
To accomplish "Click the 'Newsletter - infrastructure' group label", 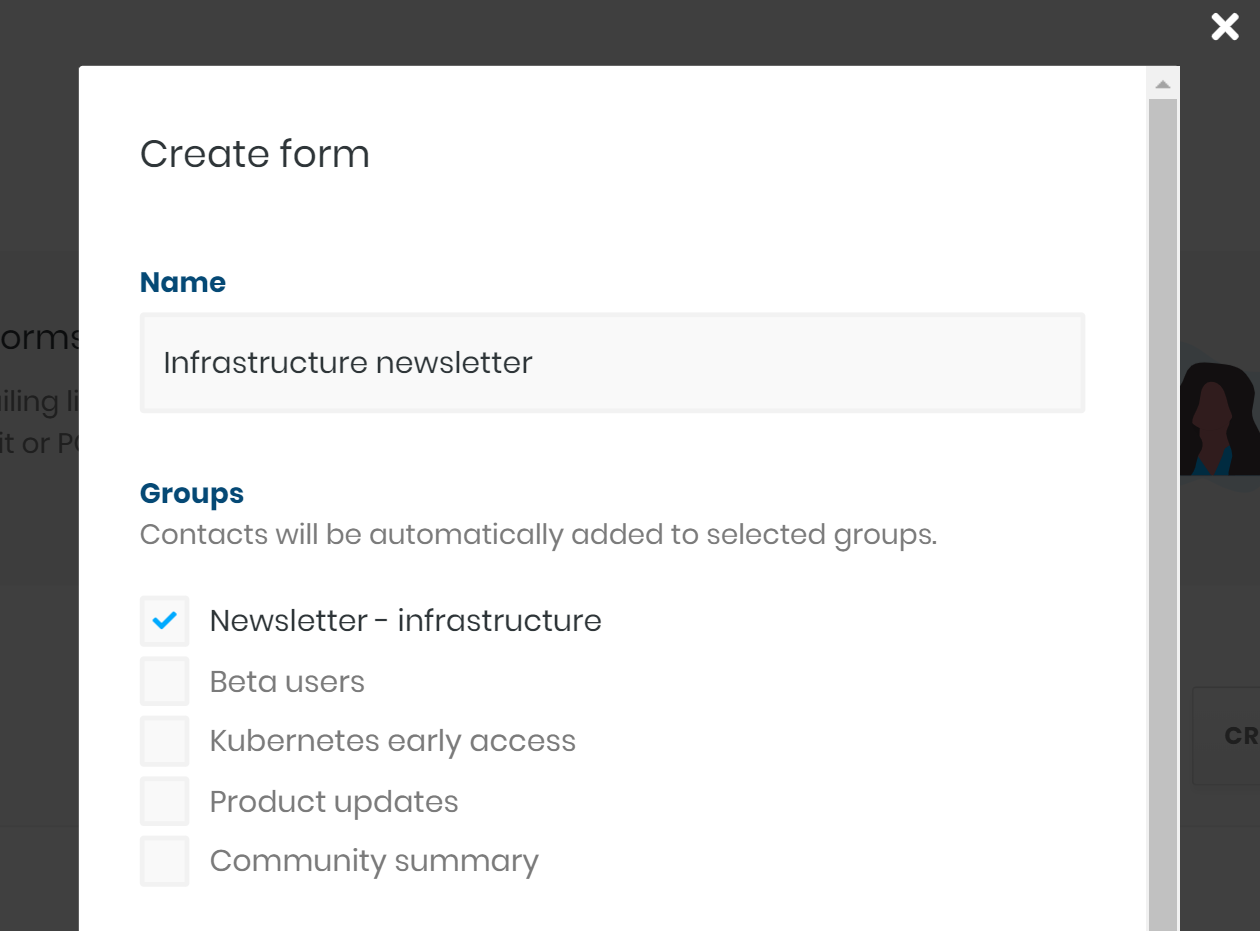I will point(405,621).
